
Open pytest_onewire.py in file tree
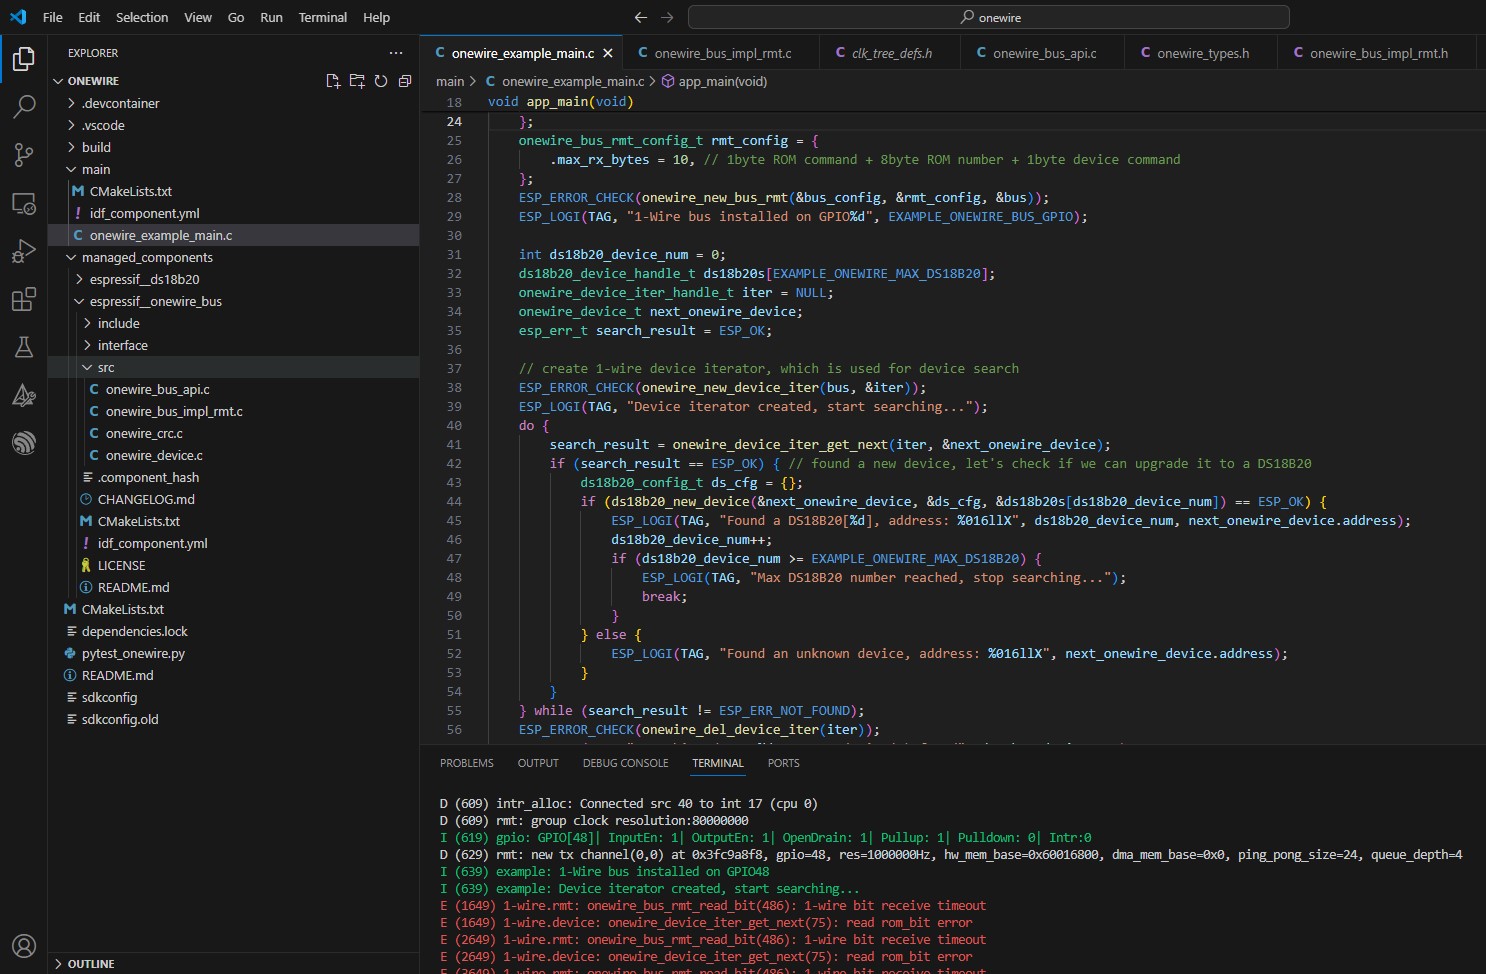234,653
